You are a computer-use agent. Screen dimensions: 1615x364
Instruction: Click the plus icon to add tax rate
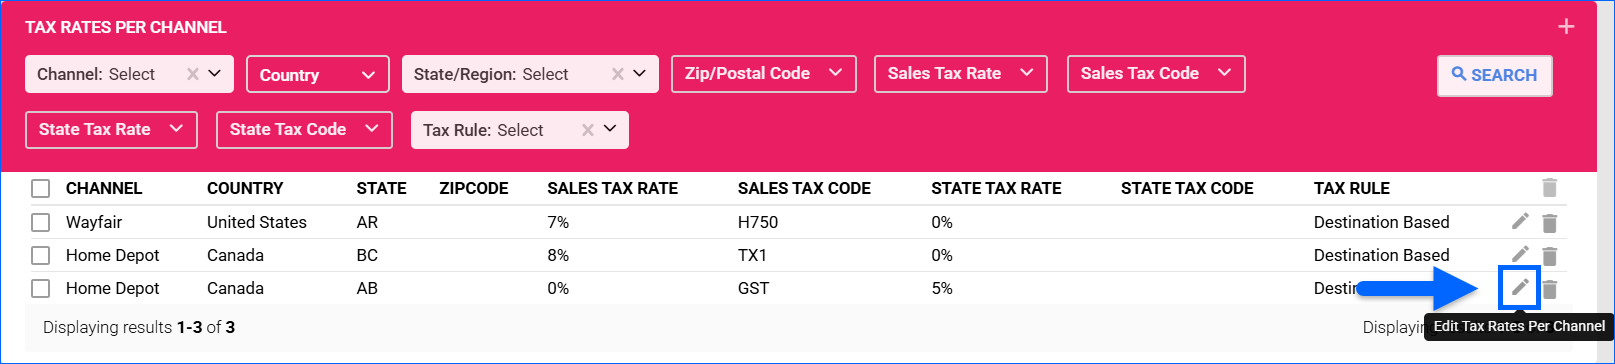pyautogui.click(x=1566, y=27)
